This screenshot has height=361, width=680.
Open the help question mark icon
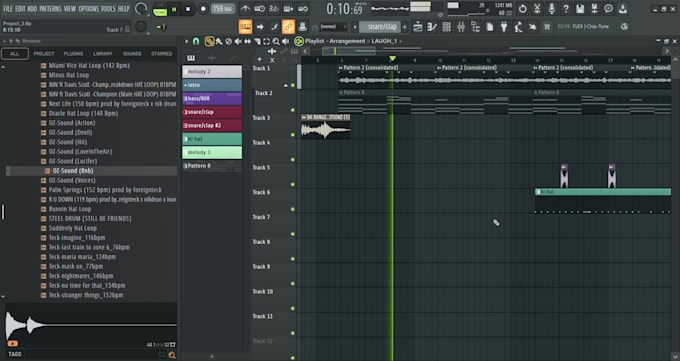click(x=566, y=9)
